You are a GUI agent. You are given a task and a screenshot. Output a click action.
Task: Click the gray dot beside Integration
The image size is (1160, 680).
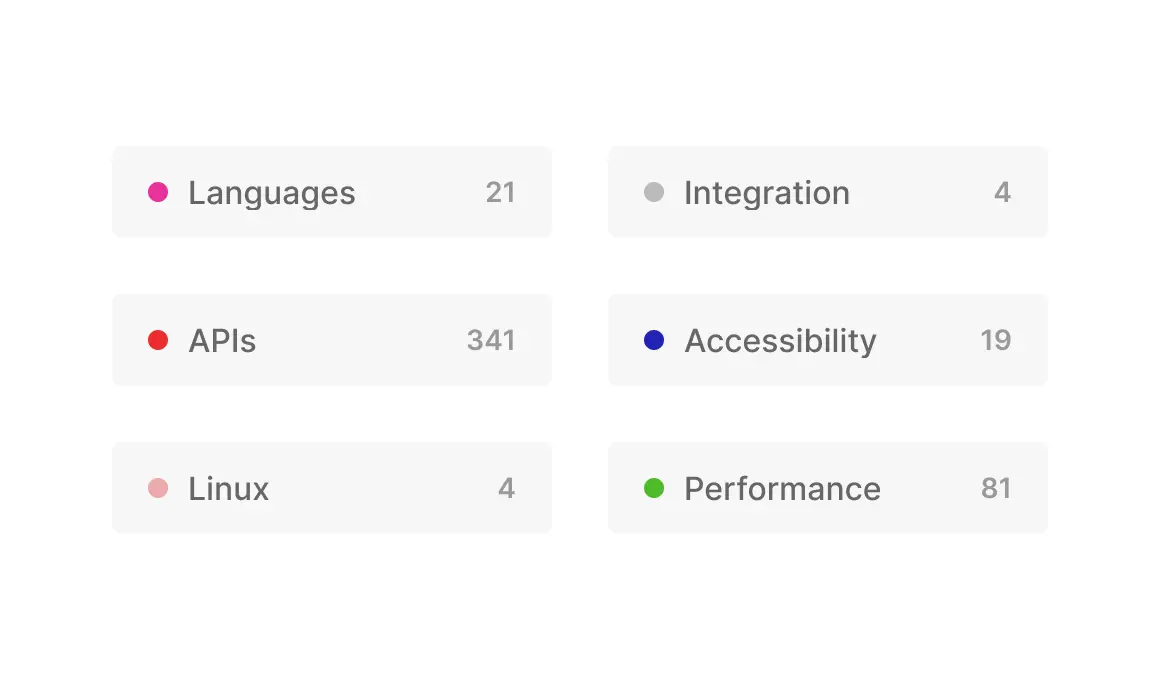pos(654,192)
